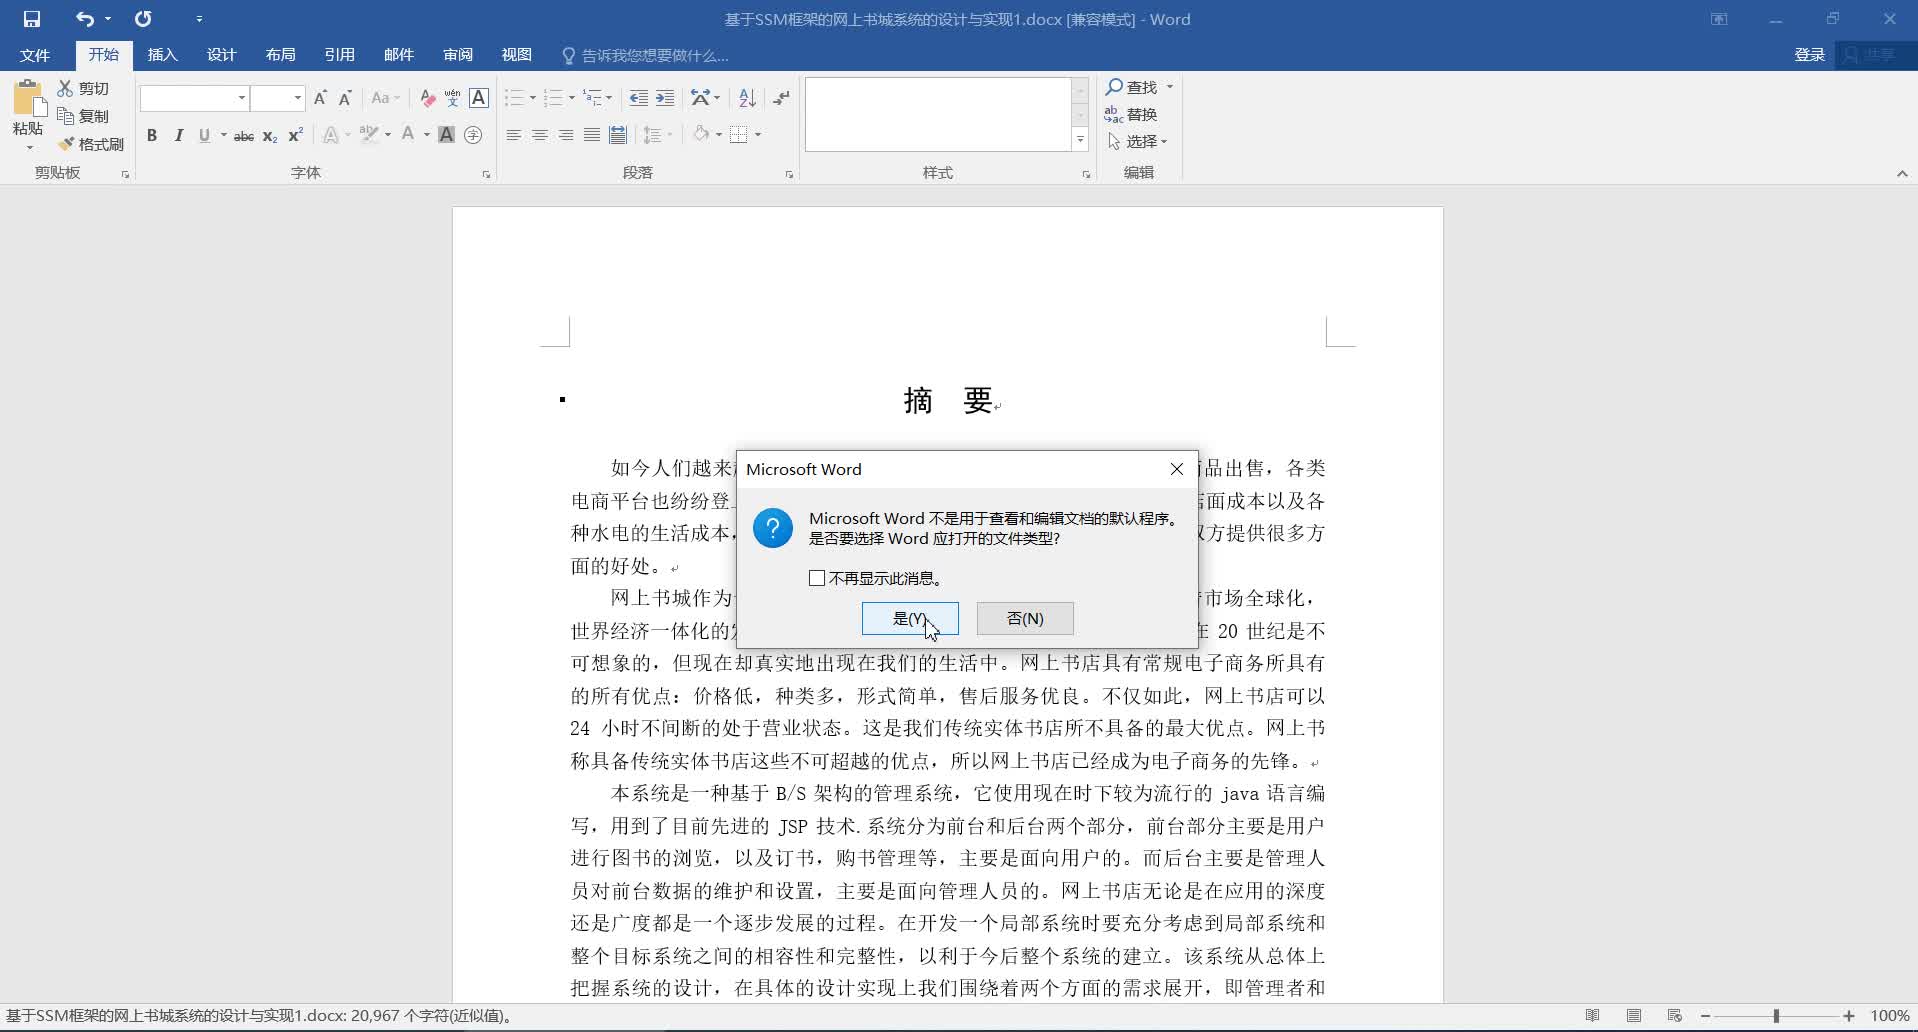The height and width of the screenshot is (1032, 1918).
Task: Toggle Strikethrough formatting
Action: point(243,135)
